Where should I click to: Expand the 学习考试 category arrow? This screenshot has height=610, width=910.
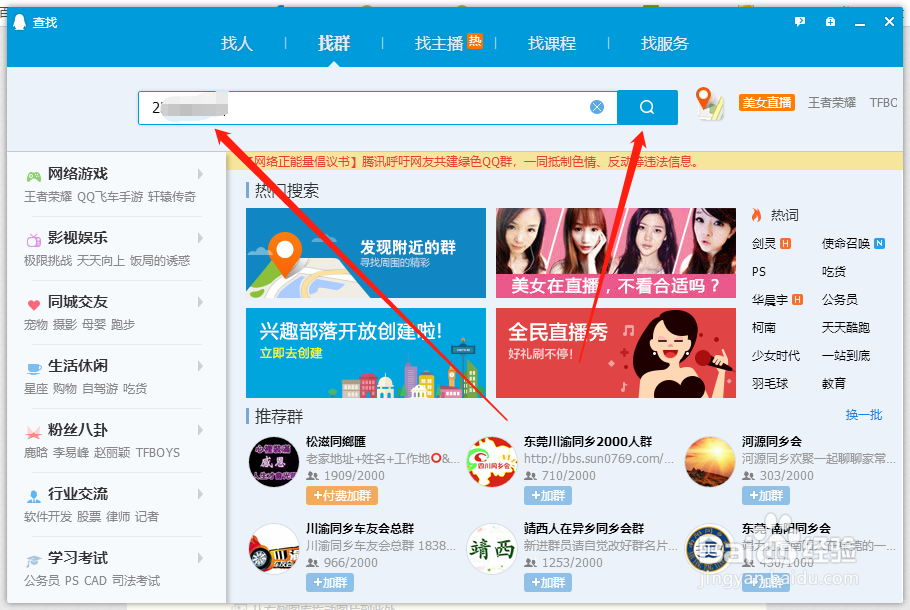click(200, 558)
